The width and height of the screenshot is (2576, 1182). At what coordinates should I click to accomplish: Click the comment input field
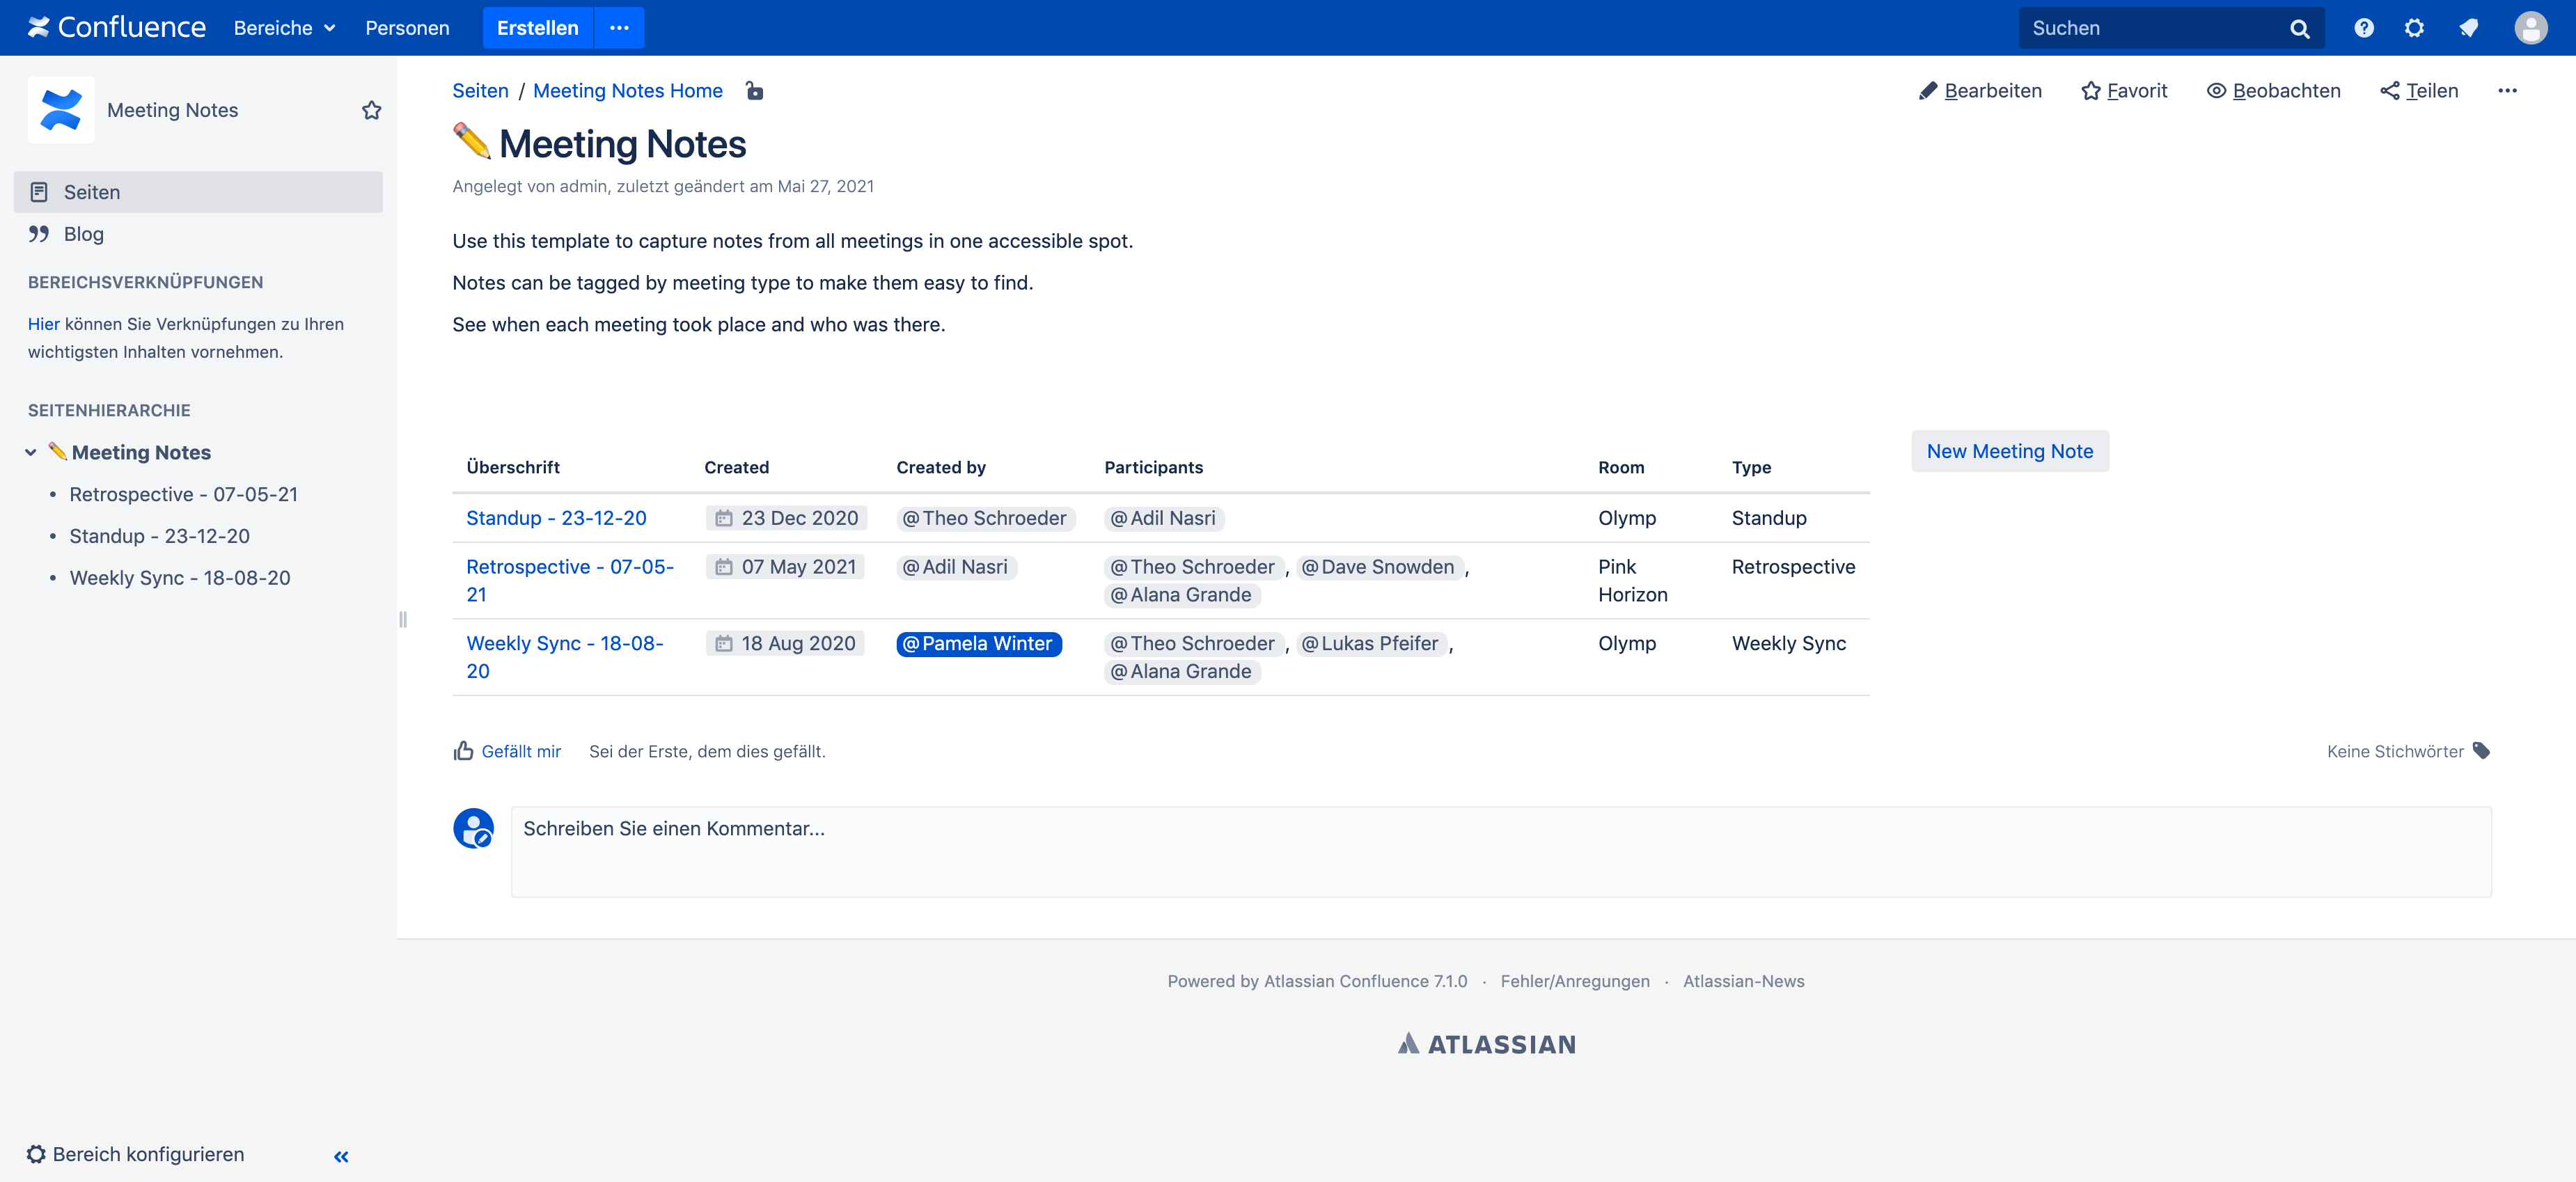coord(1500,851)
